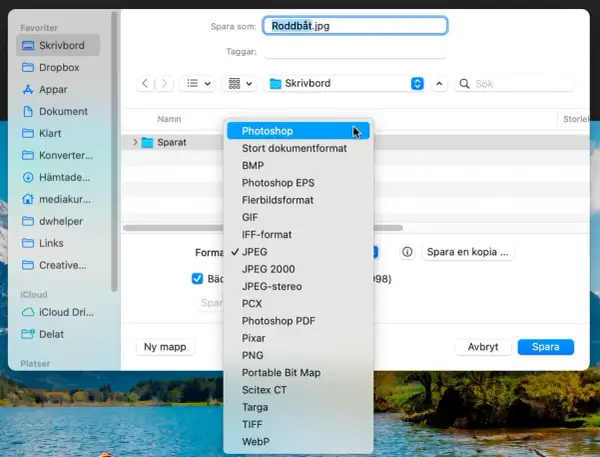600x457 pixels.
Task: Choose Portable Bit Map format
Action: (298, 372)
